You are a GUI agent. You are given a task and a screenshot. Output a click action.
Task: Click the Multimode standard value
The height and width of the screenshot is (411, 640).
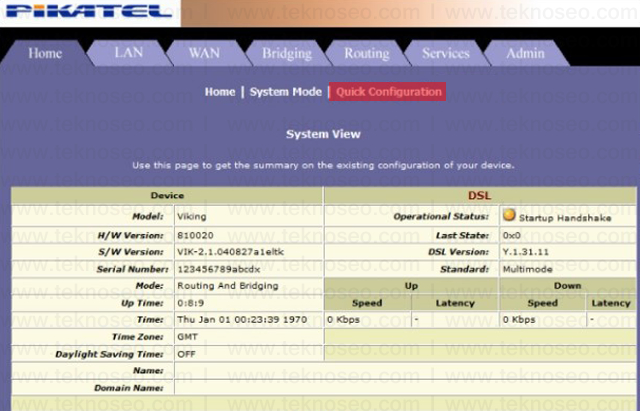click(527, 269)
